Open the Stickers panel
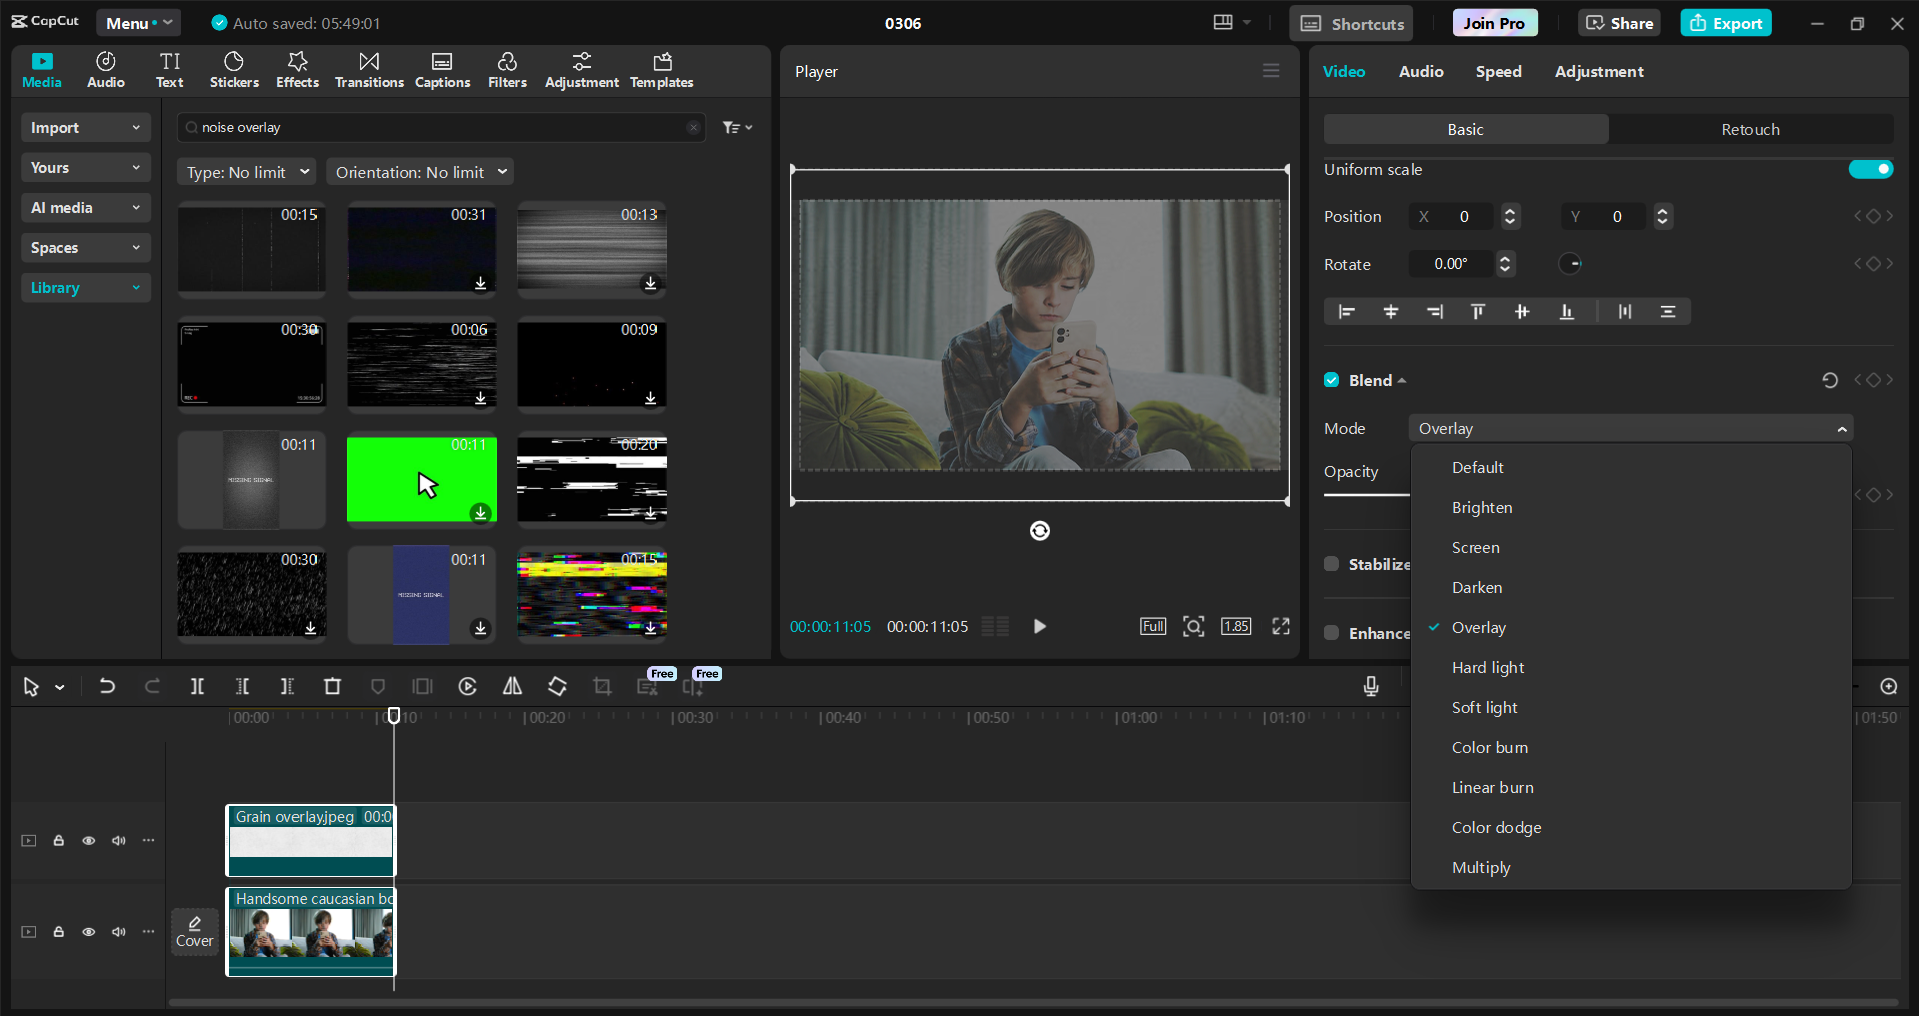1919x1016 pixels. tap(234, 70)
